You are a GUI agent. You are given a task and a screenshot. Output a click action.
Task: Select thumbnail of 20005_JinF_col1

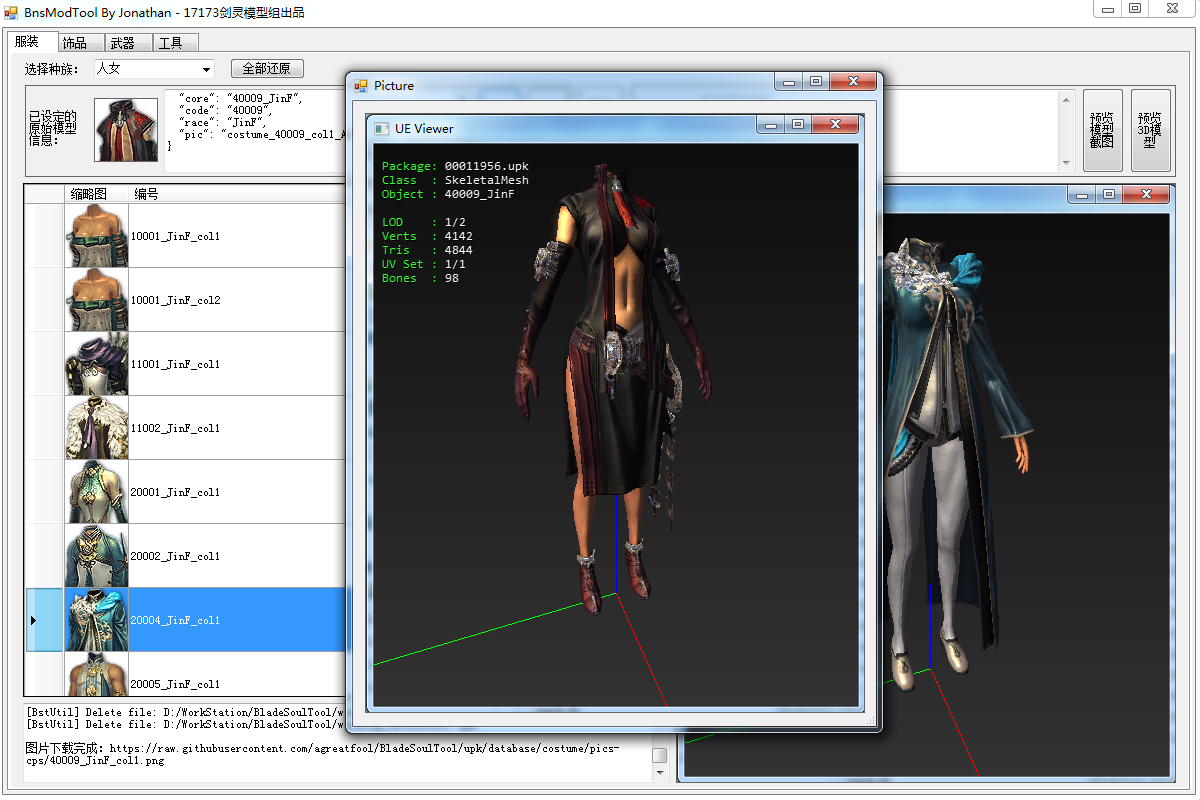point(97,674)
